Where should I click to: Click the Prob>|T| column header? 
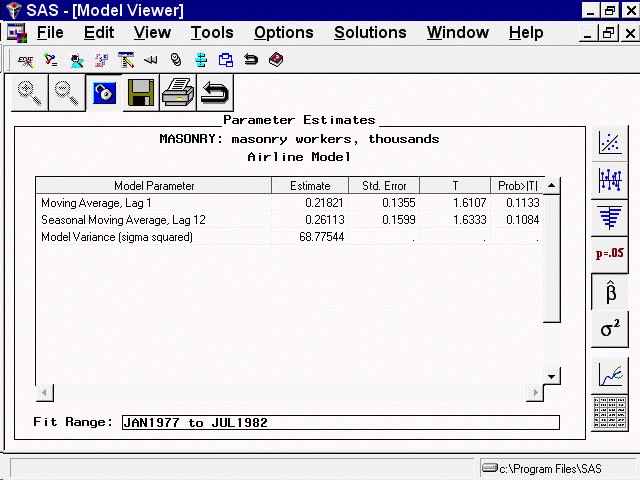[518, 186]
